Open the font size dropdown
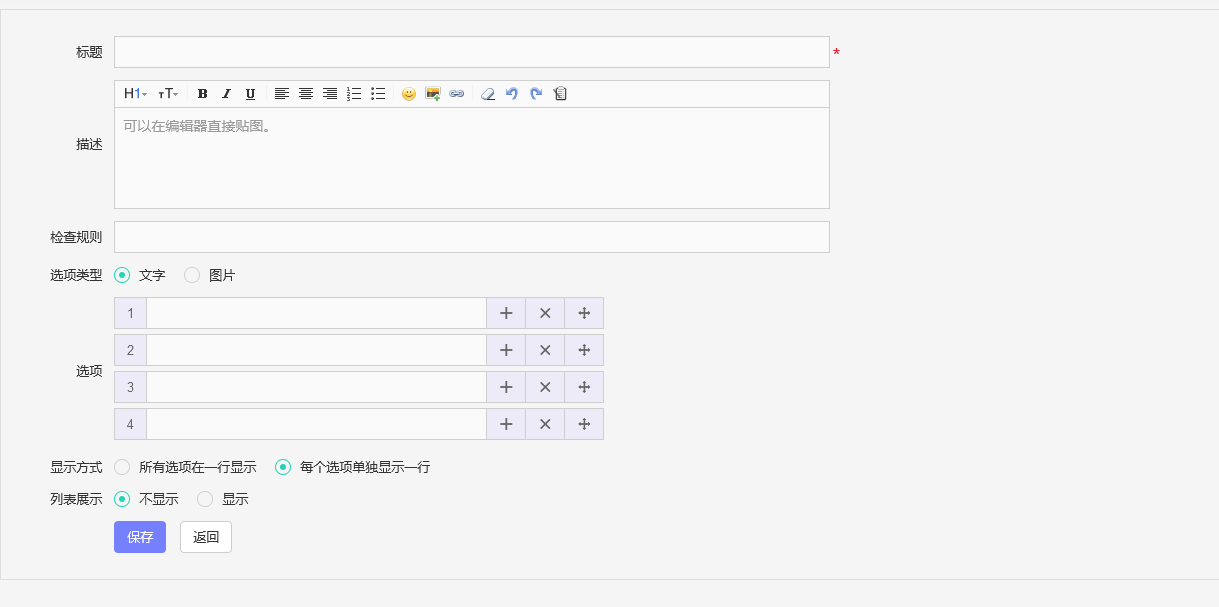Viewport: 1219px width, 607px height. pyautogui.click(x=168, y=94)
